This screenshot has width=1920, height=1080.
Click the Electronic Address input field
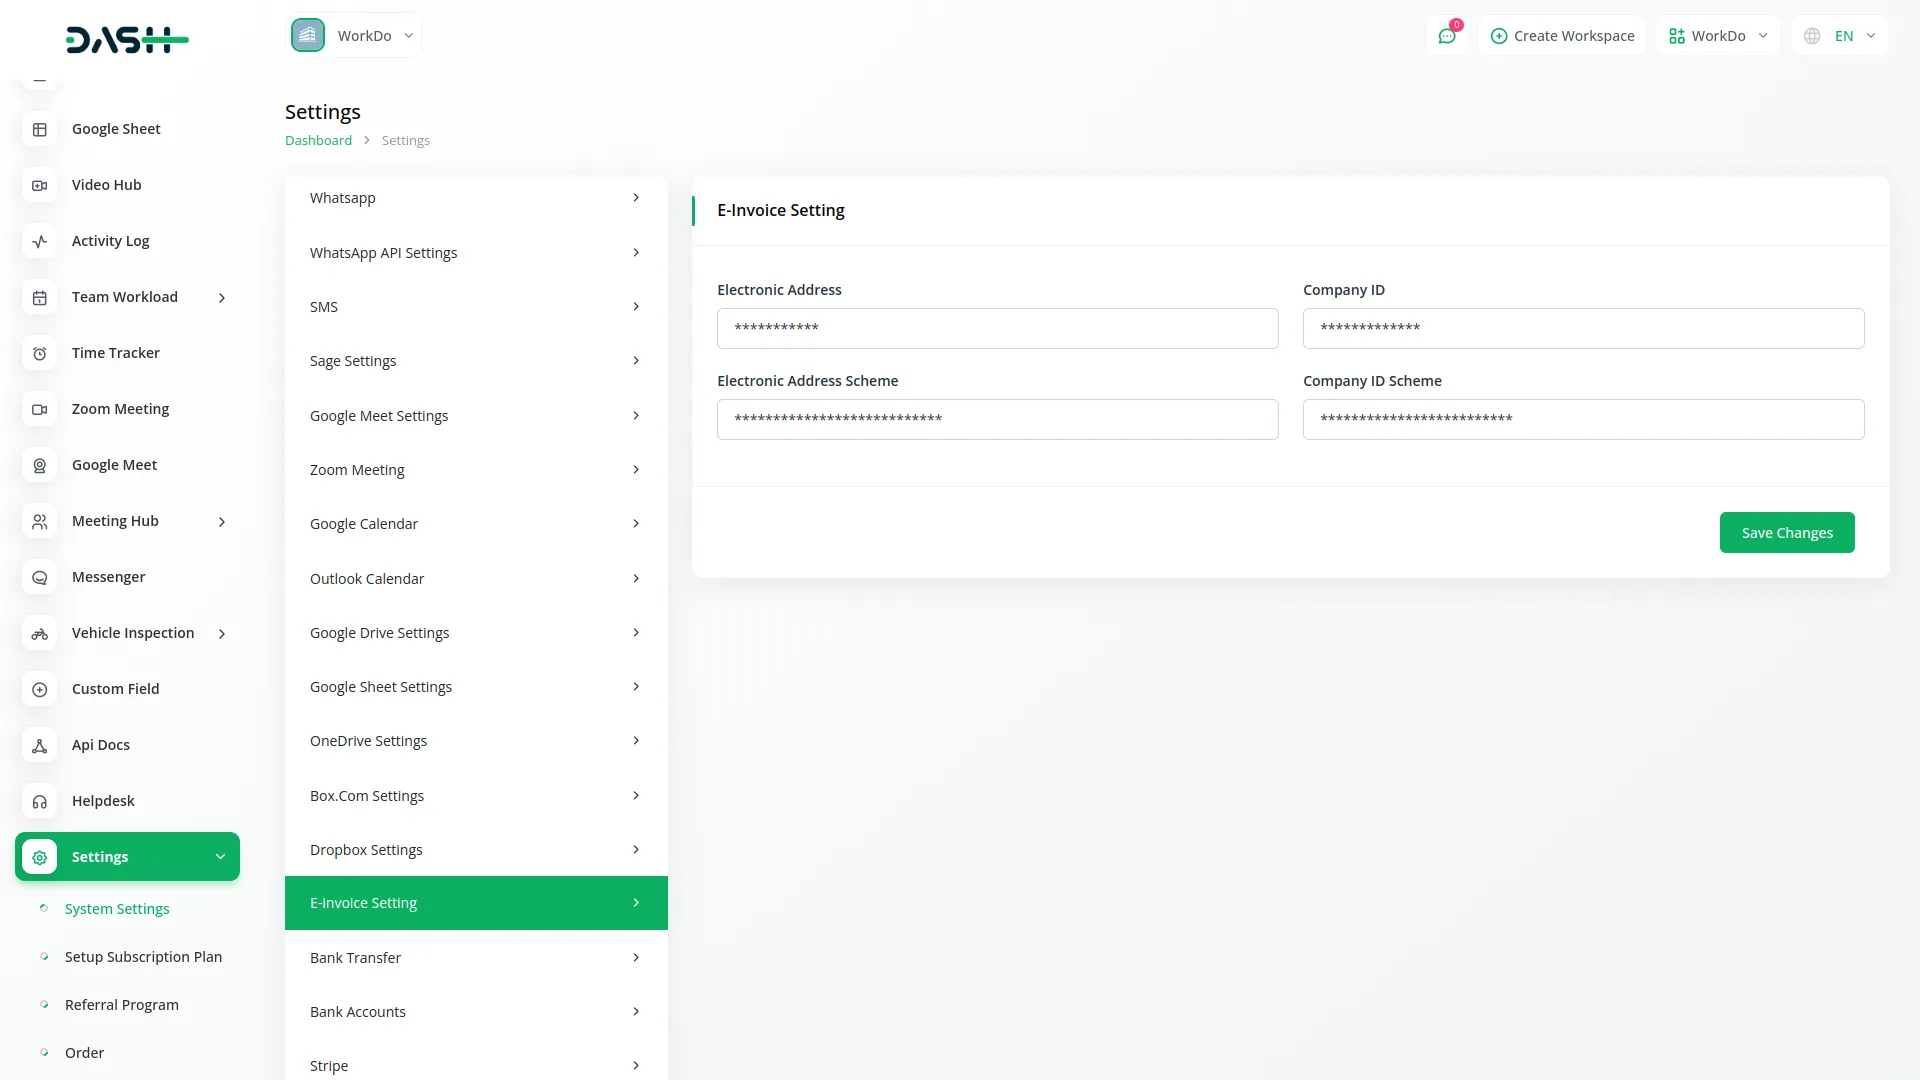(997, 328)
